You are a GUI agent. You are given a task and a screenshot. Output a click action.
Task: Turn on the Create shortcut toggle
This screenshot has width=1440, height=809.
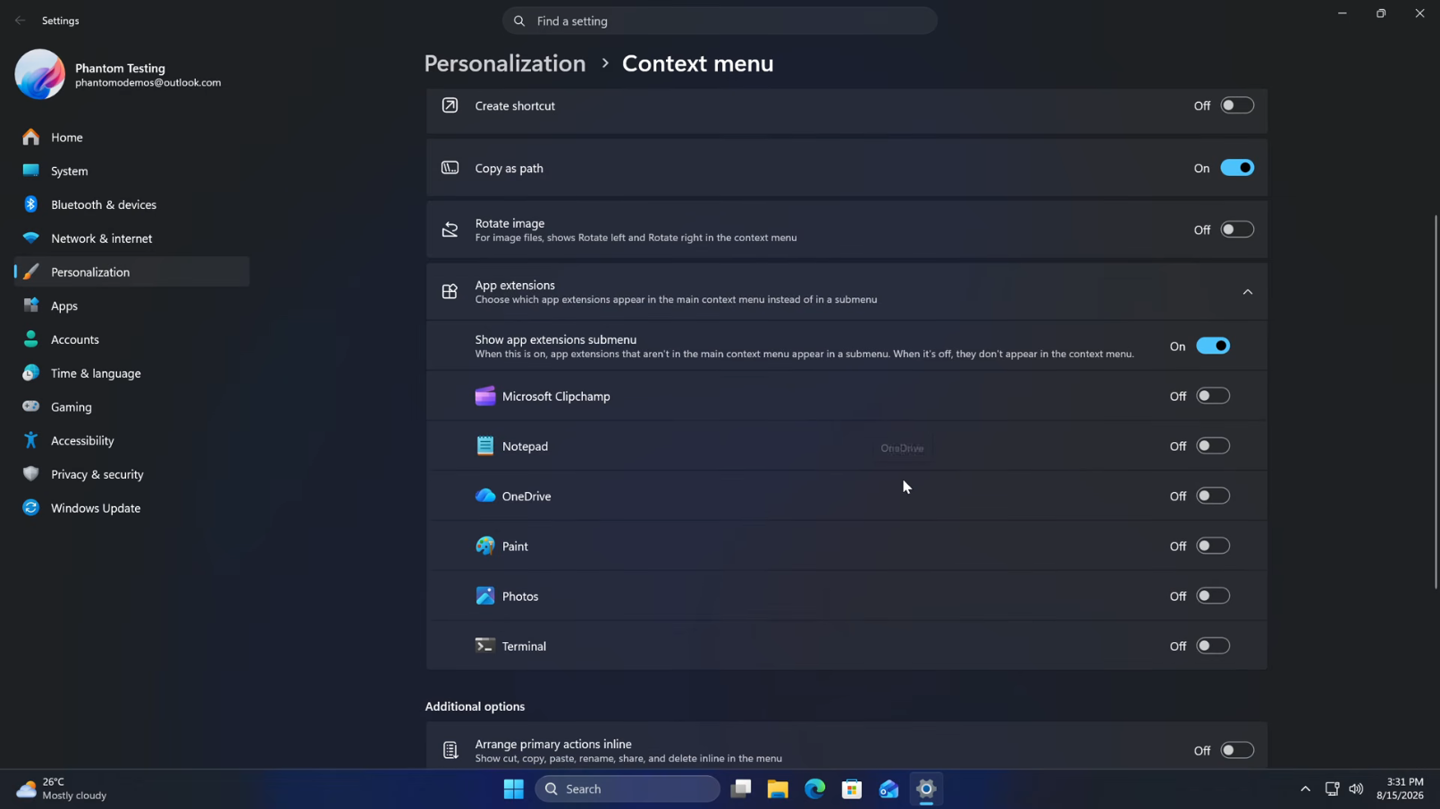point(1237,105)
